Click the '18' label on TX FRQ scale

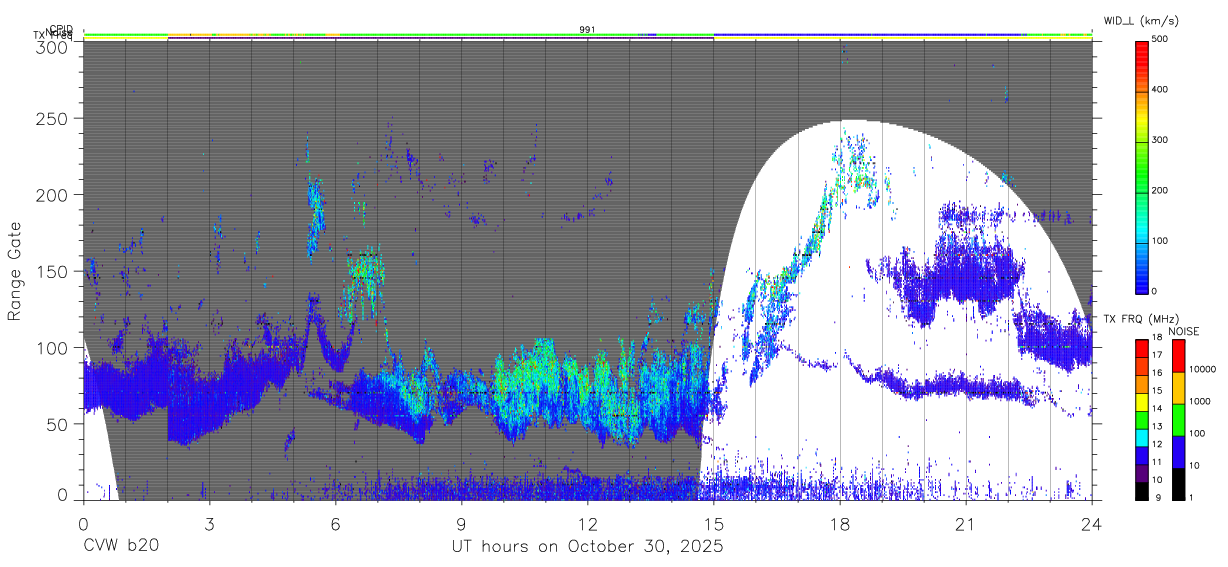(1157, 338)
